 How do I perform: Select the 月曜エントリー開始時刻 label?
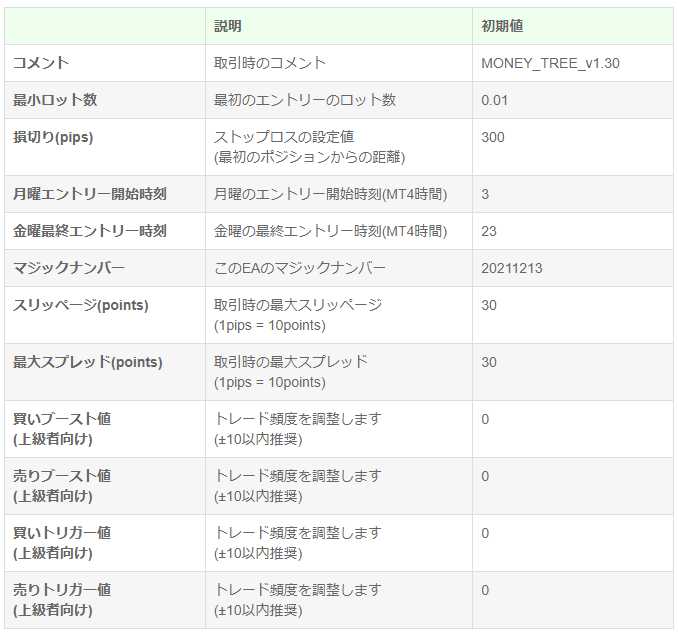[90, 194]
